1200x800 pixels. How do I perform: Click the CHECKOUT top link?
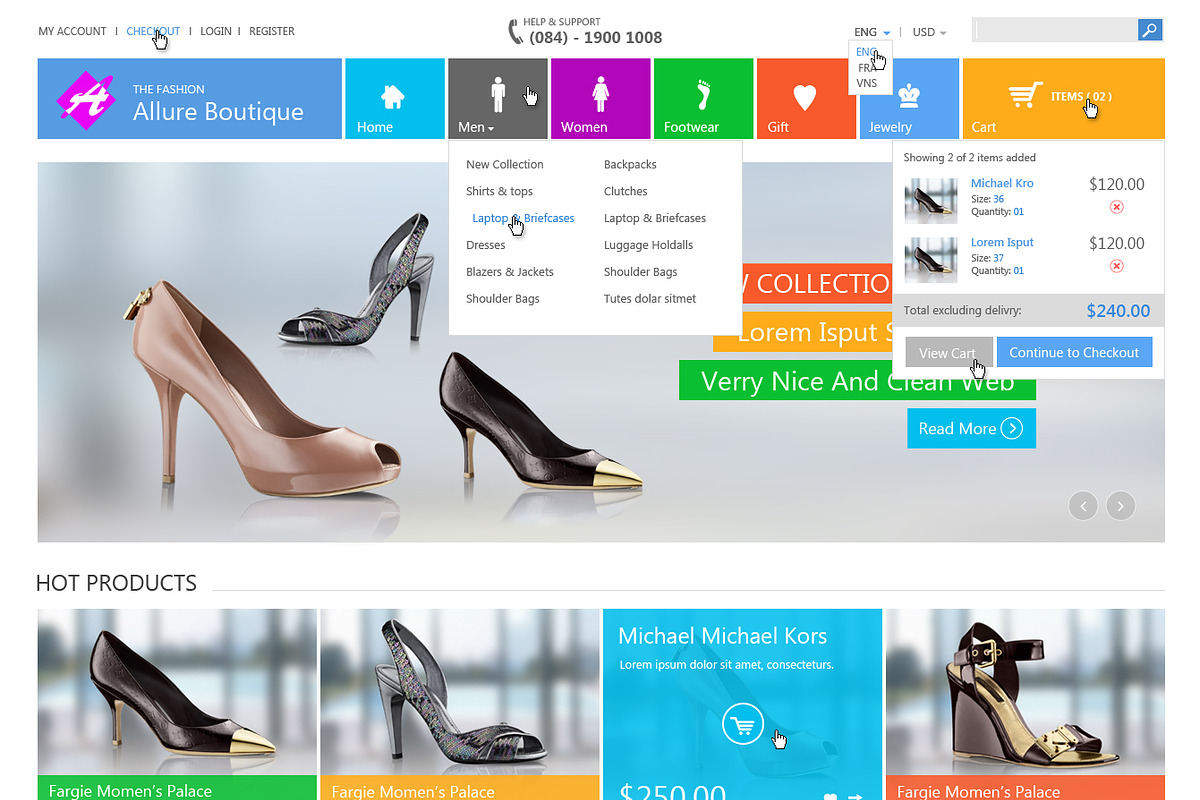point(153,31)
